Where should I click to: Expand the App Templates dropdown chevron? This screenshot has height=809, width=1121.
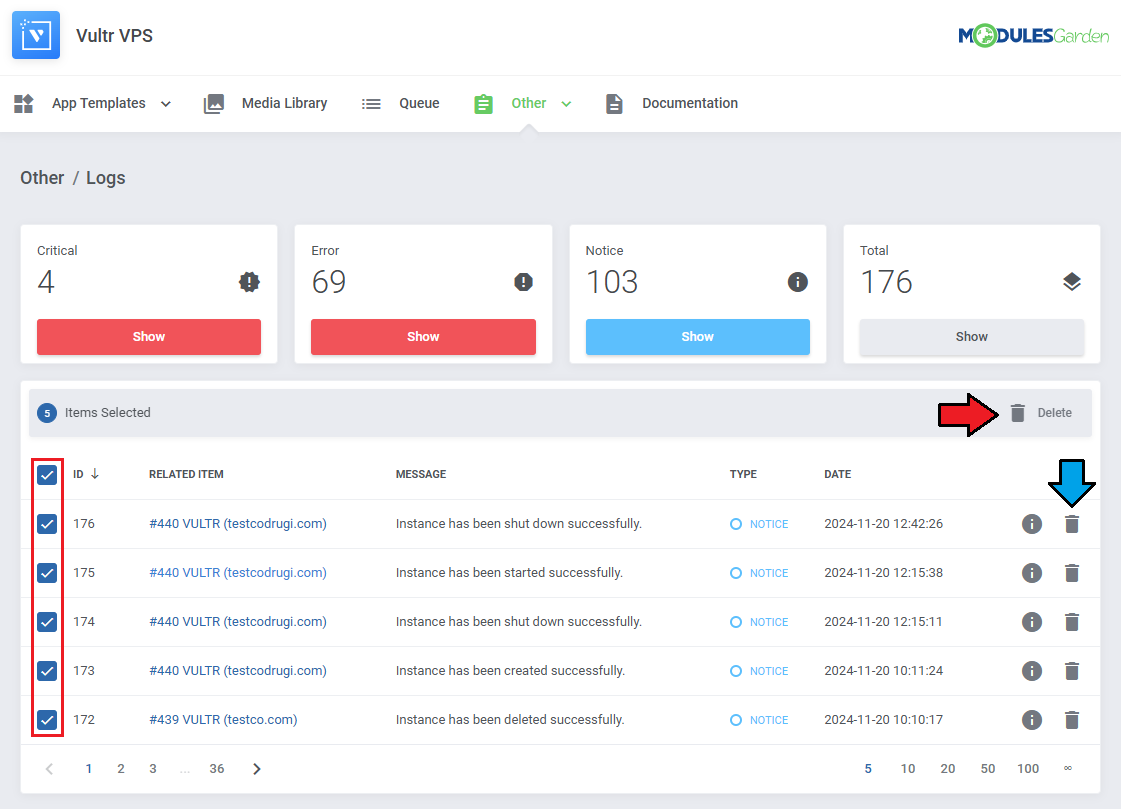[x=166, y=104]
